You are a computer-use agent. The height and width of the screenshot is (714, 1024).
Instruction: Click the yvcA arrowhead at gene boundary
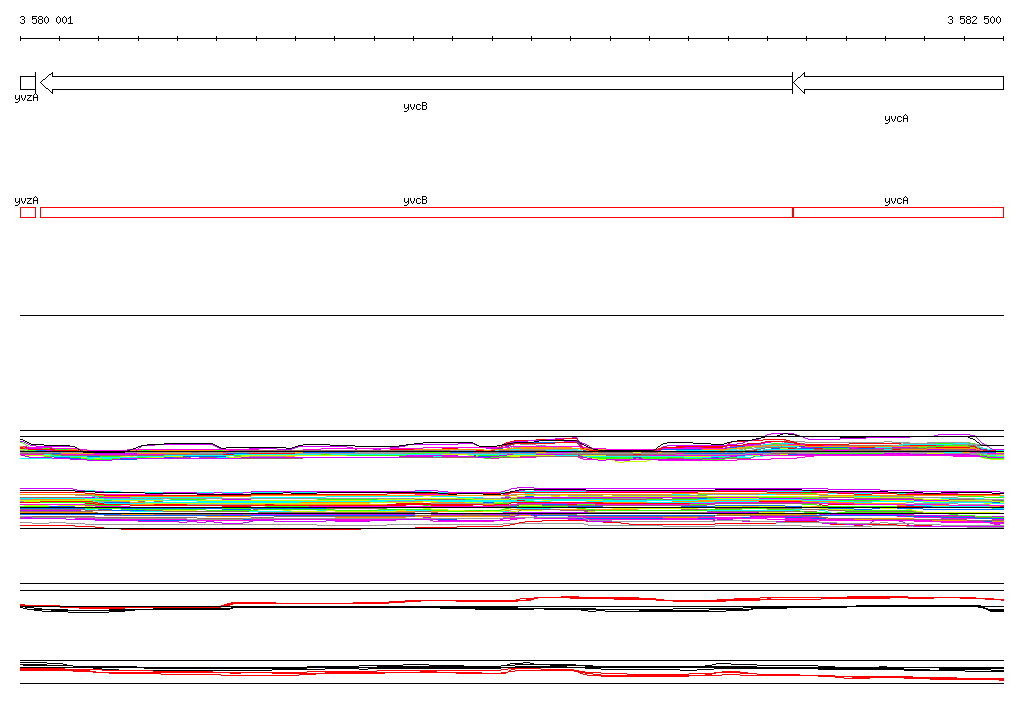tap(799, 83)
